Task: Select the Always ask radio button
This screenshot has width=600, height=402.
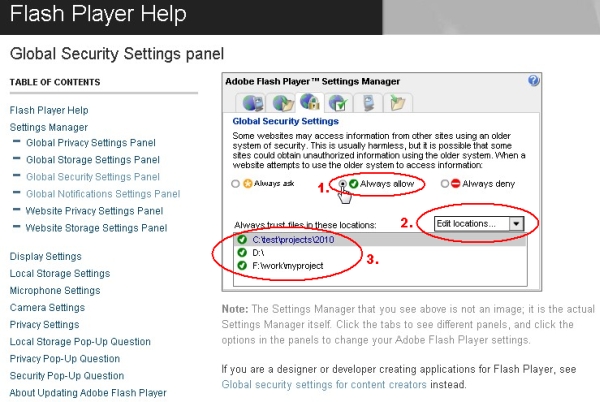Action: tap(235, 184)
